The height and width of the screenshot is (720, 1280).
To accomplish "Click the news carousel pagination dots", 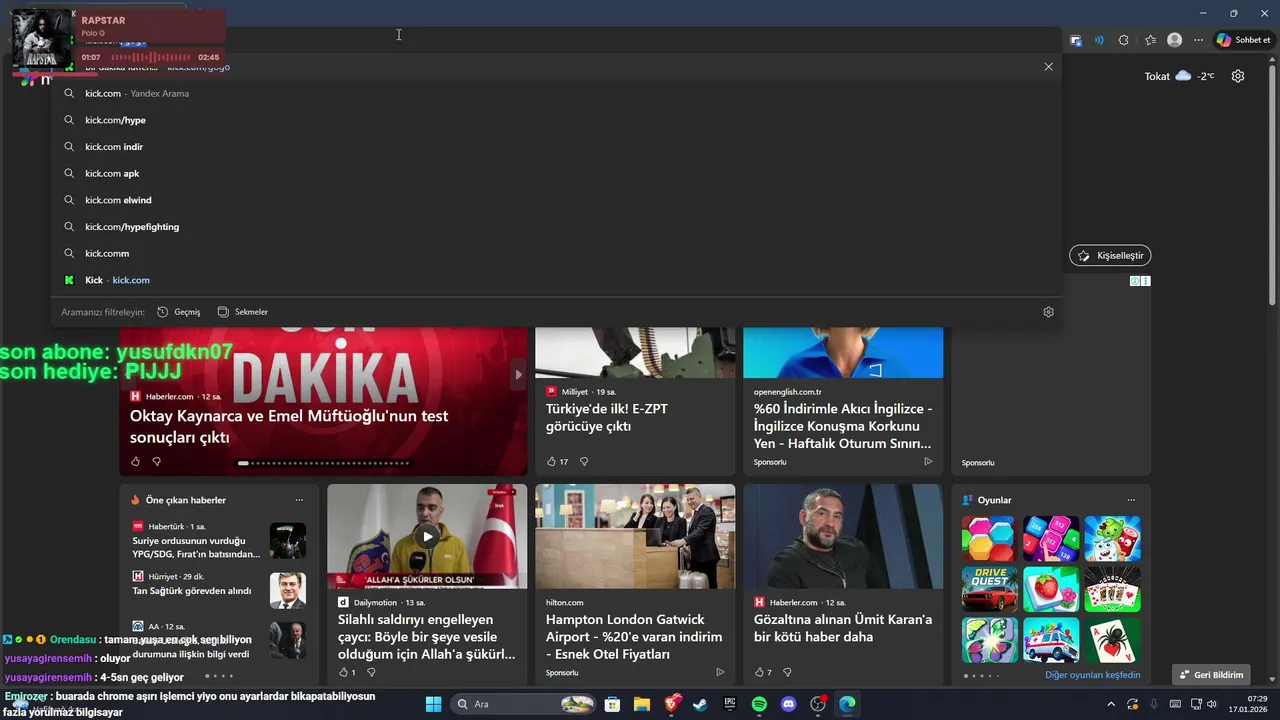I will click(324, 463).
